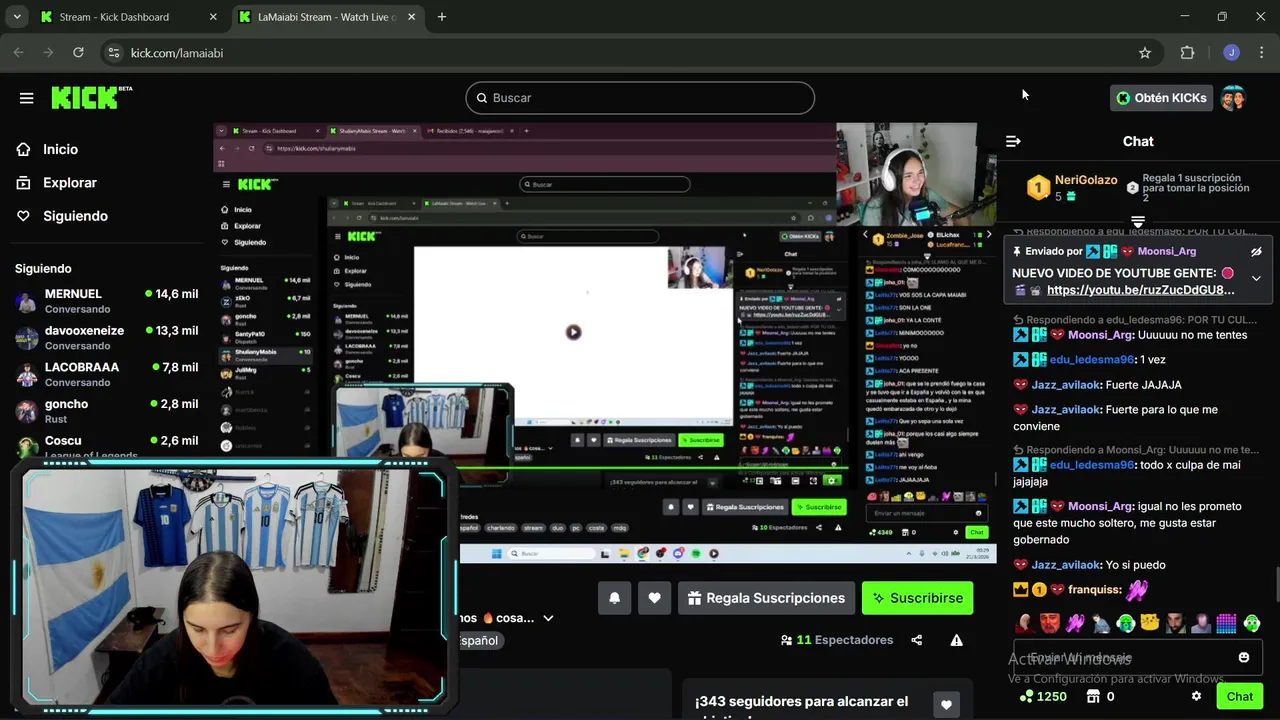Bookmark this page with the star
Image resolution: width=1280 pixels, height=720 pixels.
[1145, 53]
